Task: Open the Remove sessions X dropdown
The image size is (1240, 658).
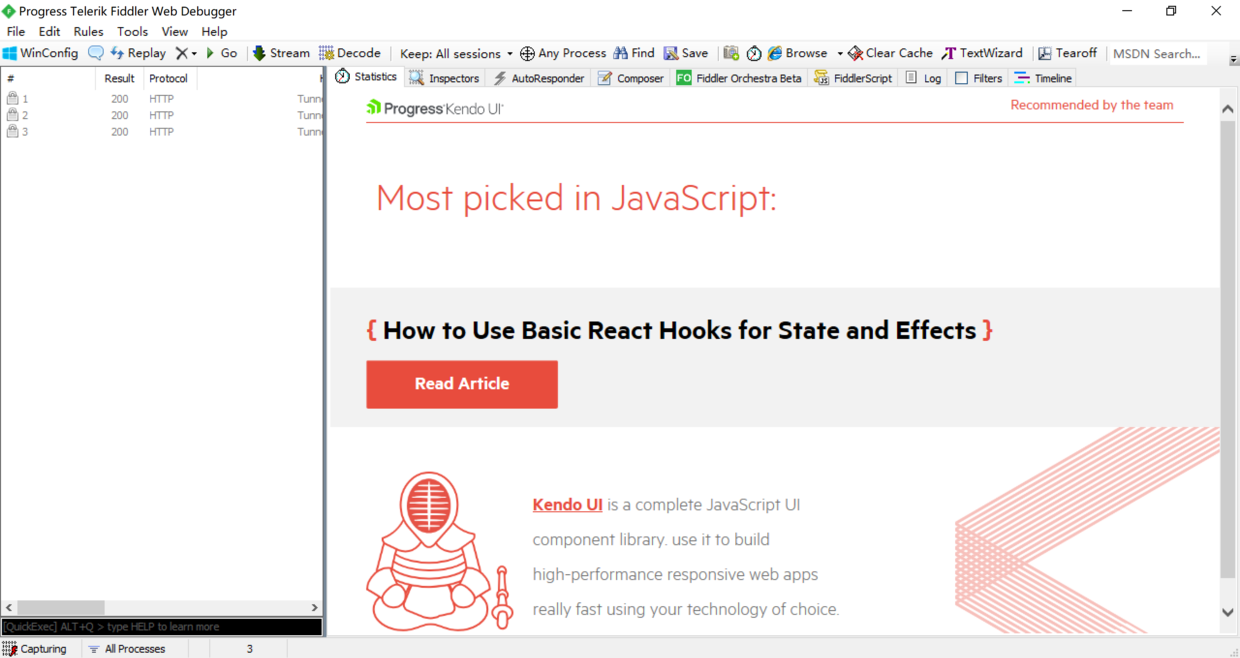Action: [x=186, y=53]
